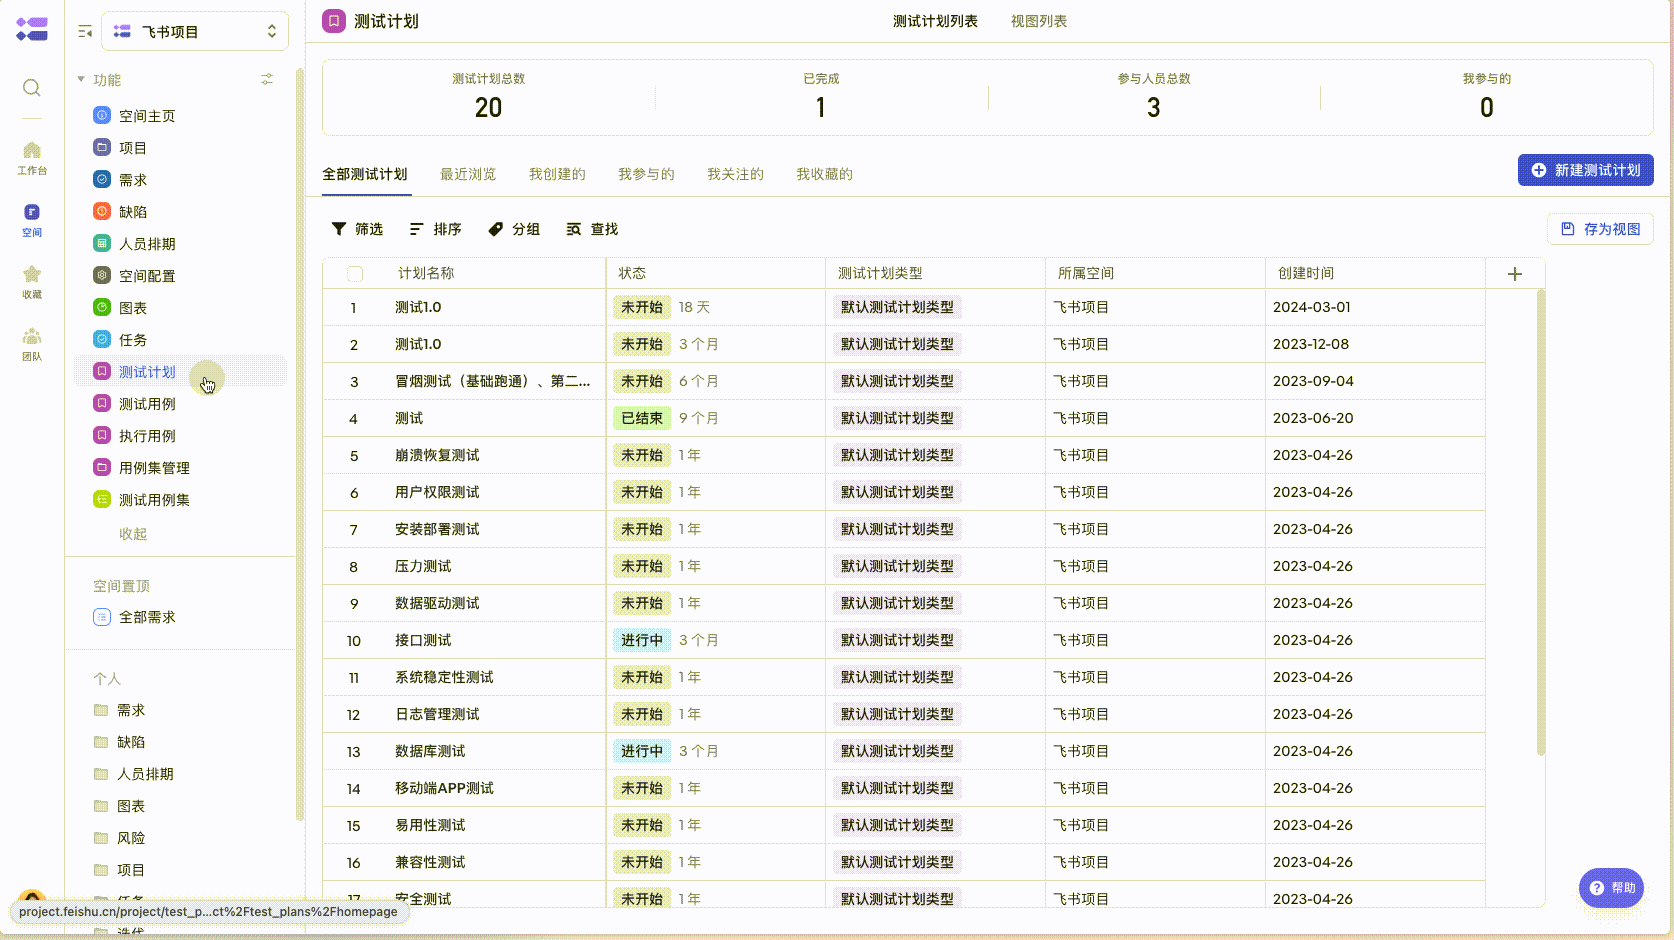Open the 压力测试 plan
The image size is (1674, 940).
pyautogui.click(x=423, y=566)
